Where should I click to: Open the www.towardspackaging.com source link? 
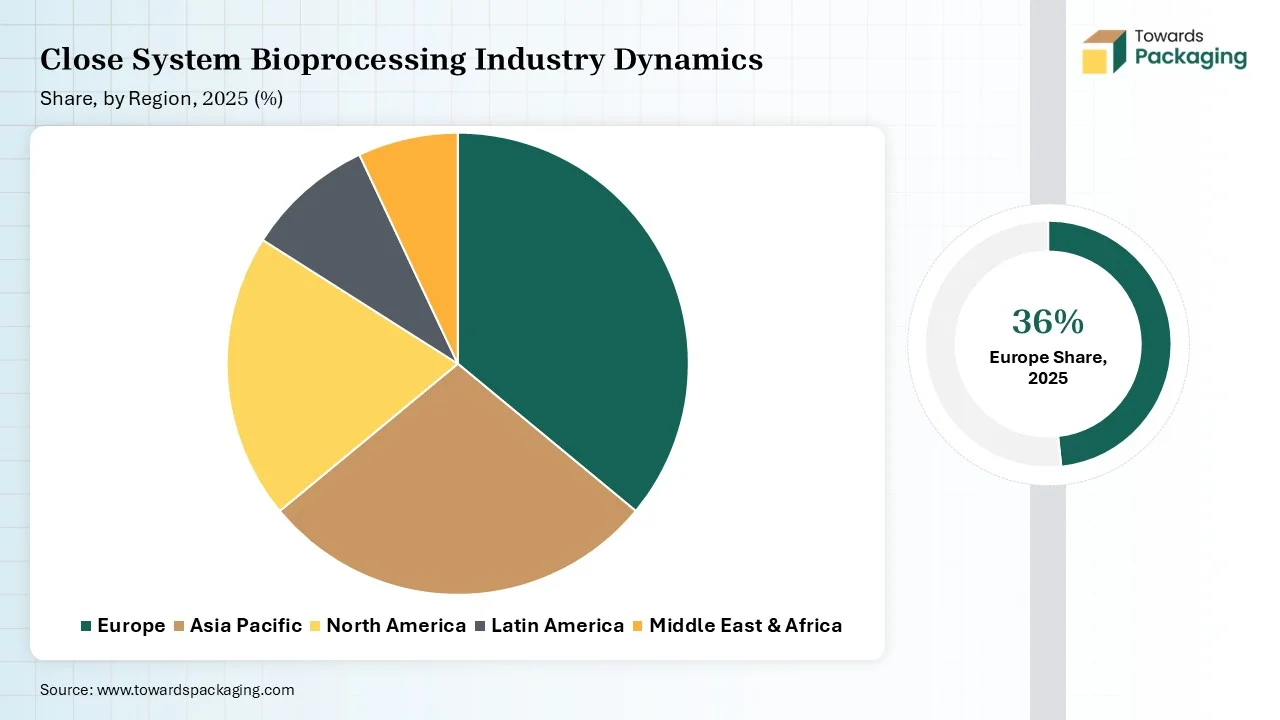coord(195,690)
